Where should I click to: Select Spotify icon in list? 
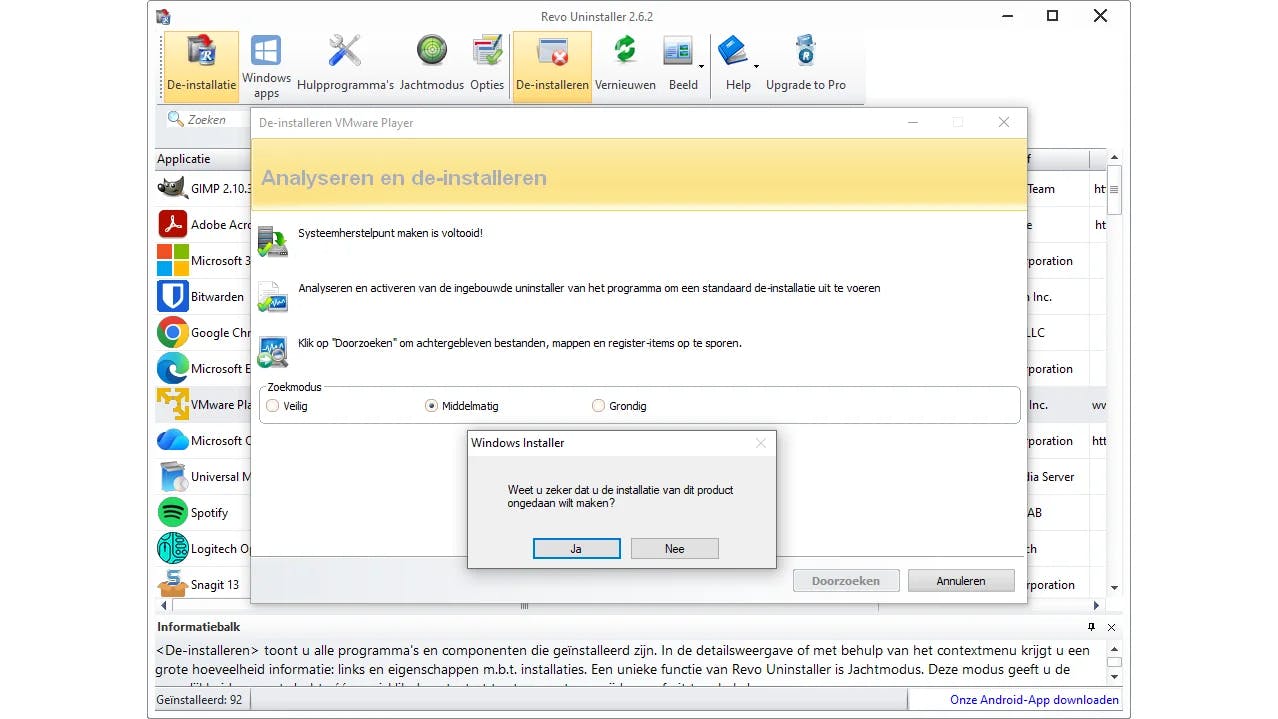(173, 512)
